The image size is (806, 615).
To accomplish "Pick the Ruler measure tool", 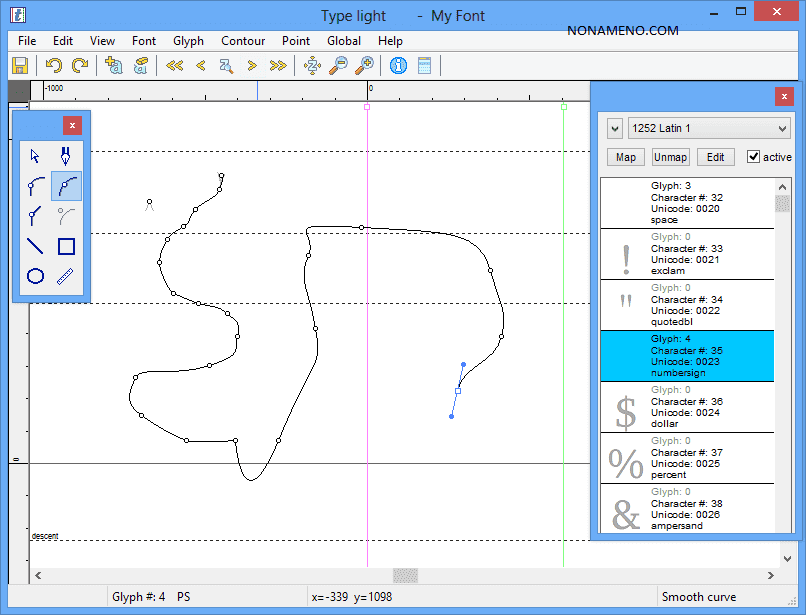I will 66,276.
